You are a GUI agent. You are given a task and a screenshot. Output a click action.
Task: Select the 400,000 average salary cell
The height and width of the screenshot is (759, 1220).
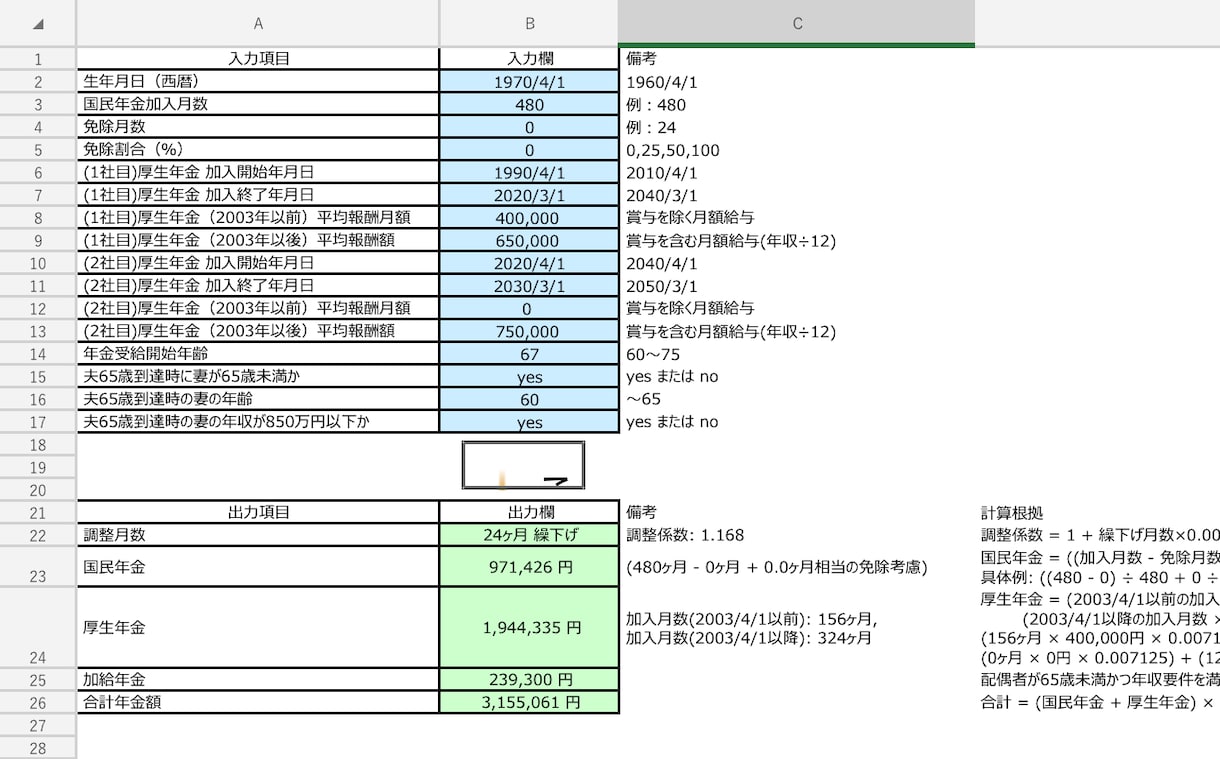tap(529, 218)
